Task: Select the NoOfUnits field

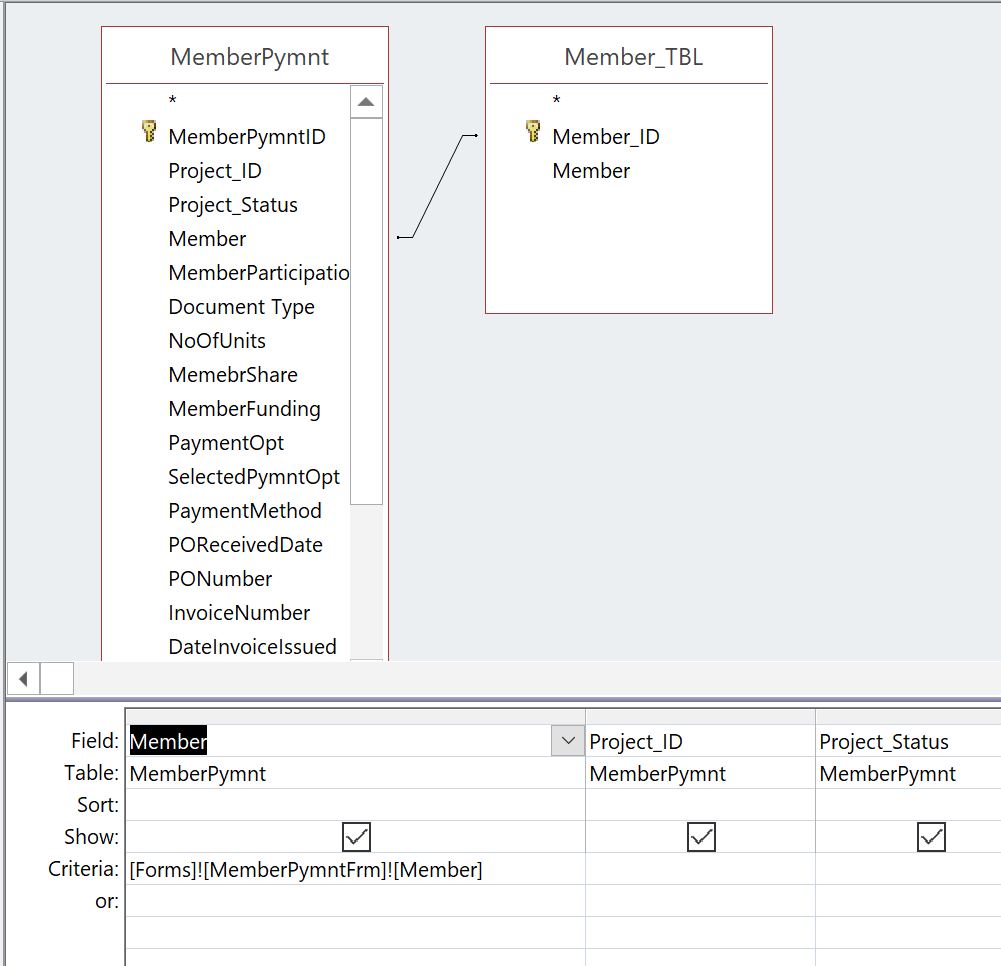Action: pos(217,341)
